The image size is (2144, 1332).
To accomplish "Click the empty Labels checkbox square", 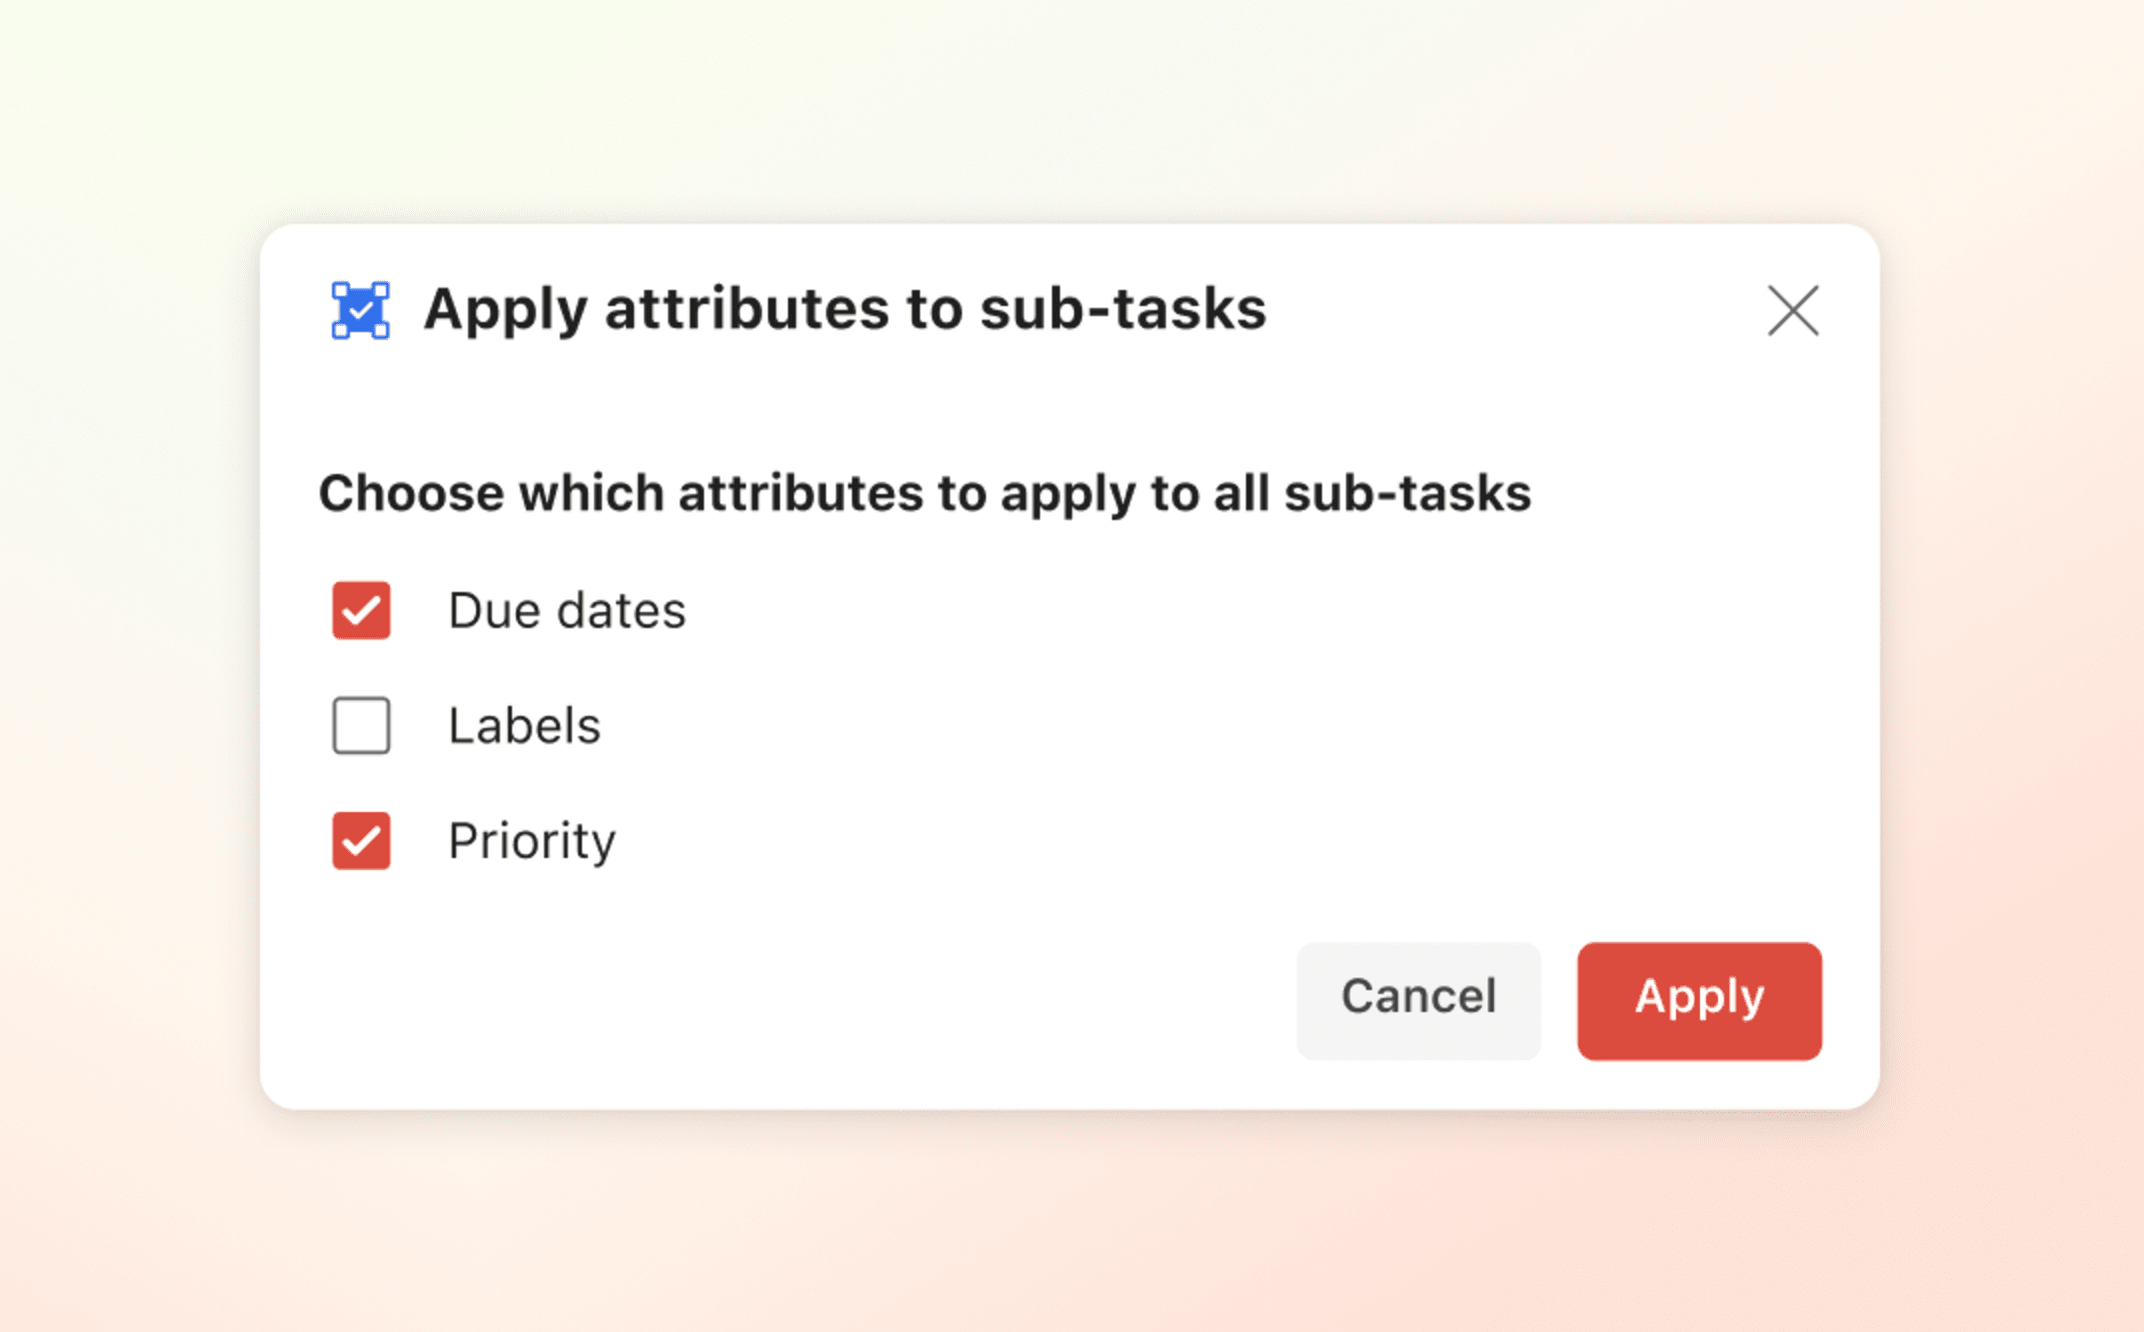I will coord(360,726).
